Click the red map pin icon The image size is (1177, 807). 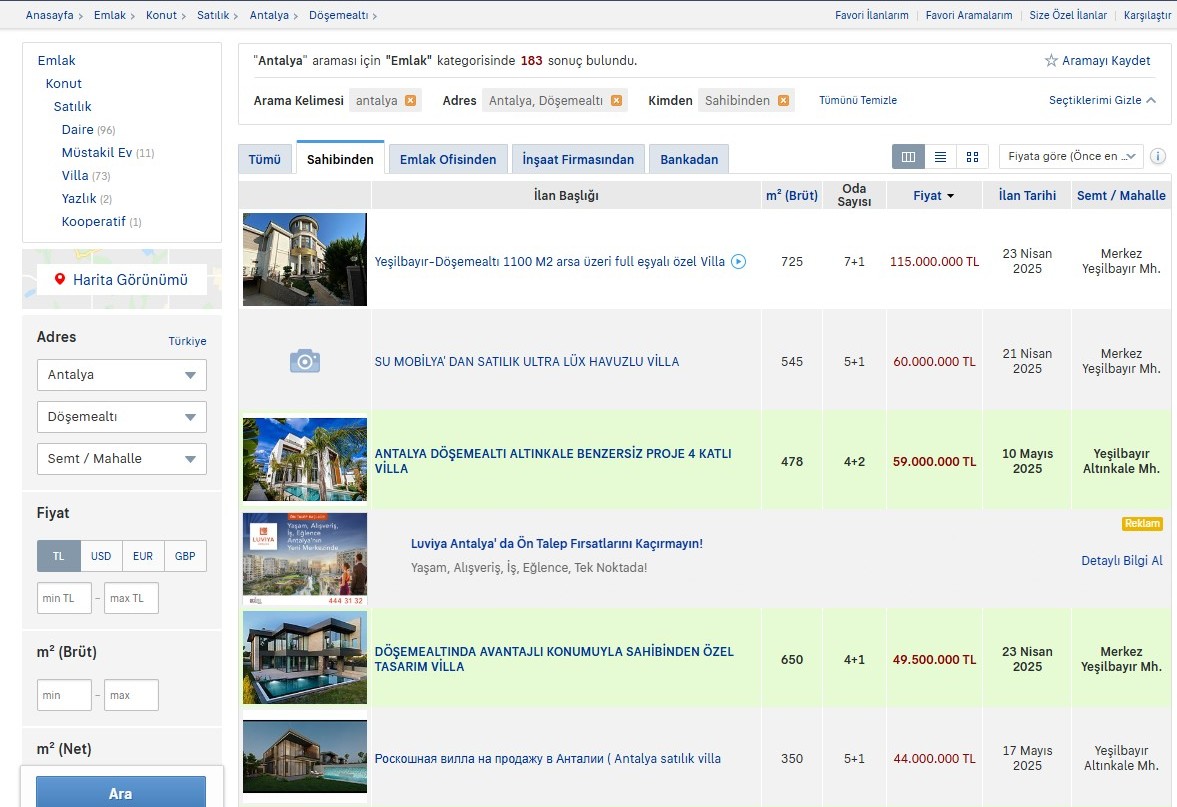60,279
